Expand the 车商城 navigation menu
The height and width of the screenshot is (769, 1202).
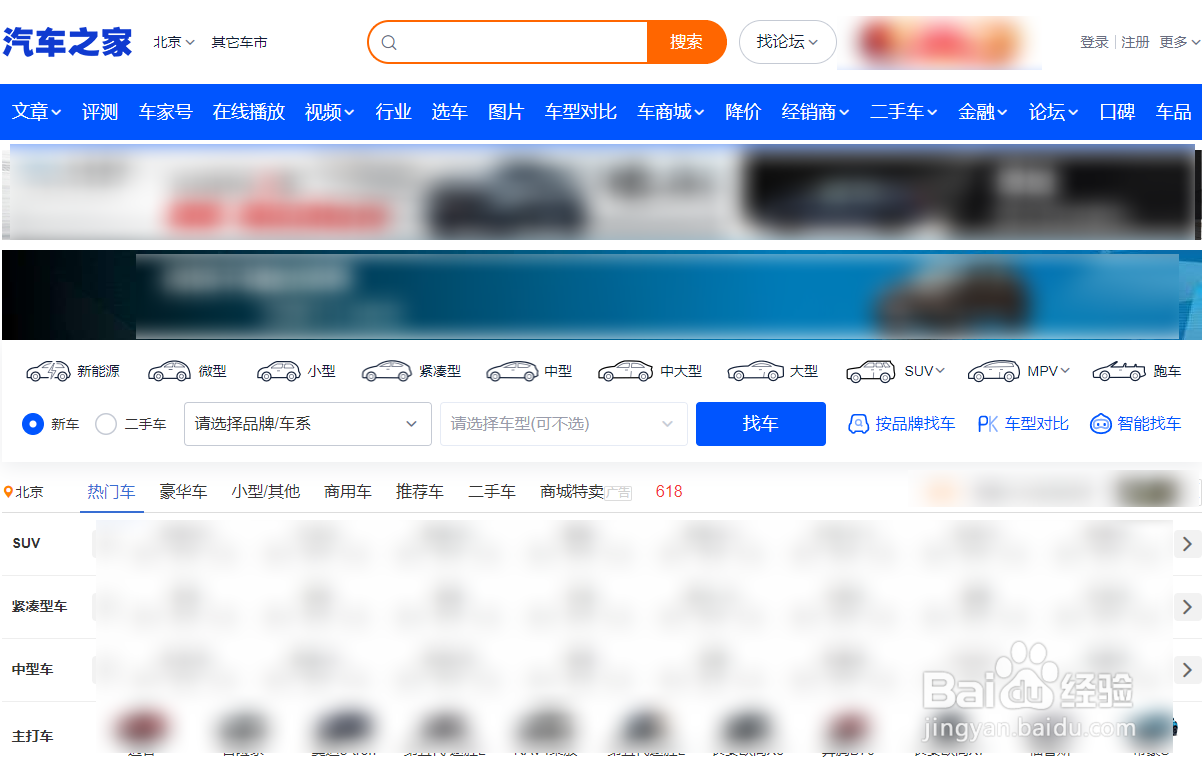click(671, 112)
